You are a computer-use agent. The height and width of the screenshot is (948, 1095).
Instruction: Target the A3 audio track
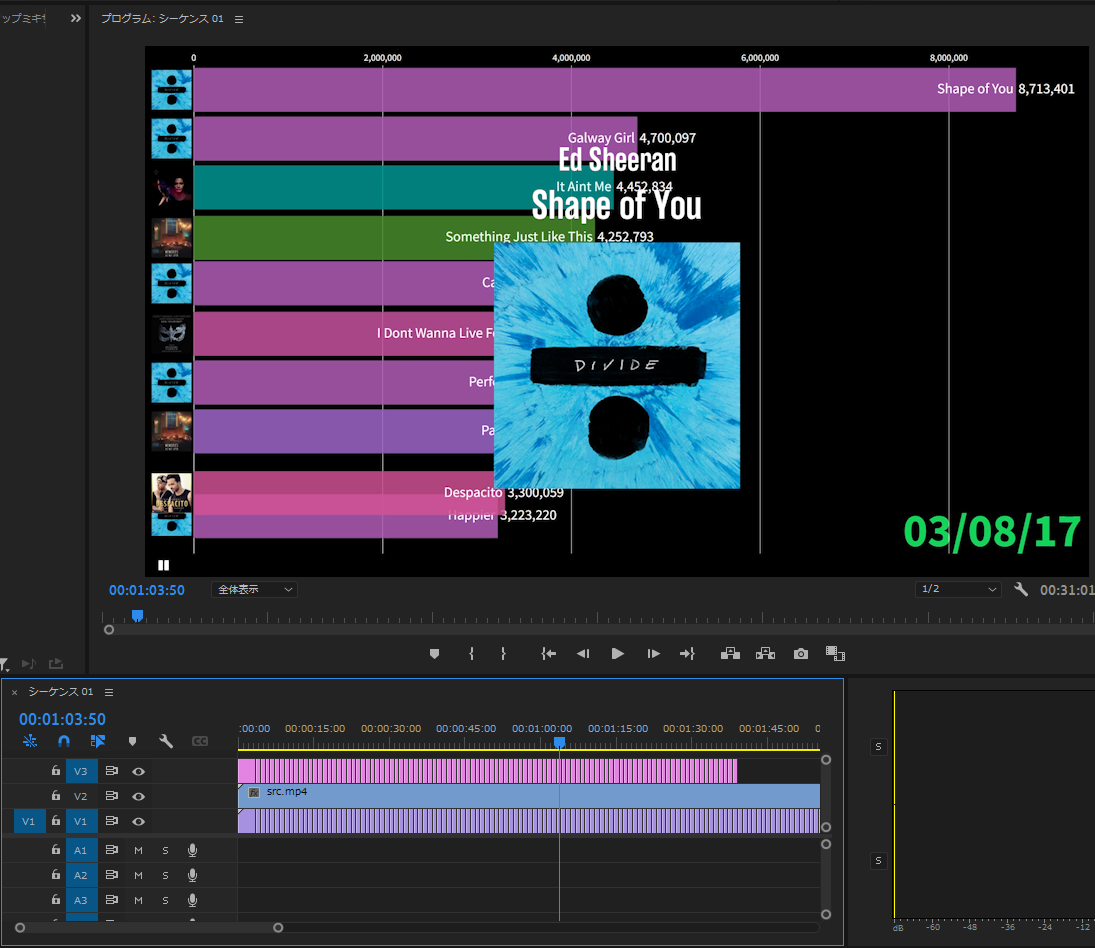click(x=81, y=901)
